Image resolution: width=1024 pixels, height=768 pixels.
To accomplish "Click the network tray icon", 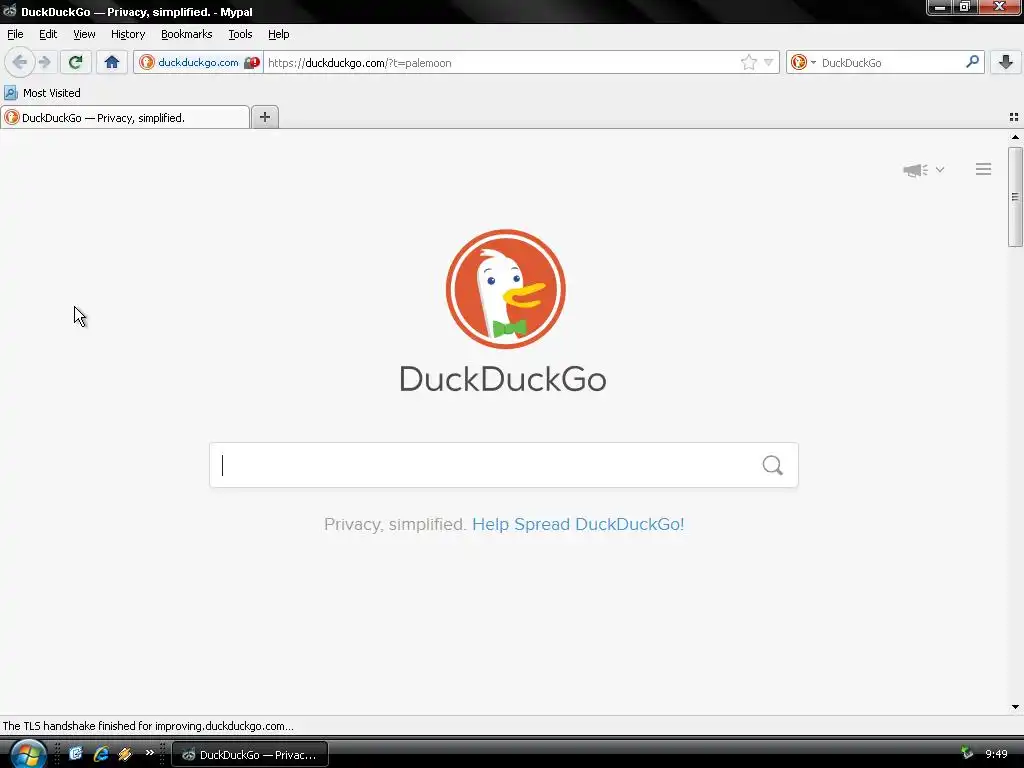I will pyautogui.click(x=967, y=754).
